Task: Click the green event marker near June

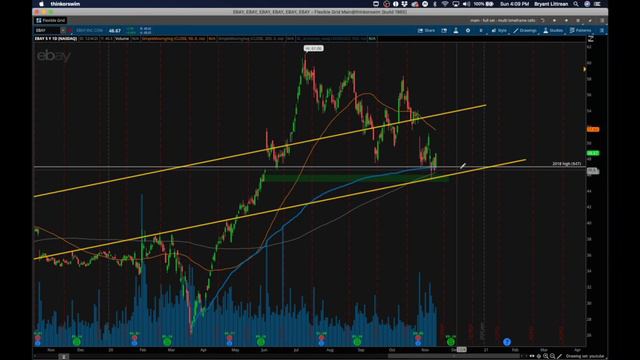Action: coord(261,342)
